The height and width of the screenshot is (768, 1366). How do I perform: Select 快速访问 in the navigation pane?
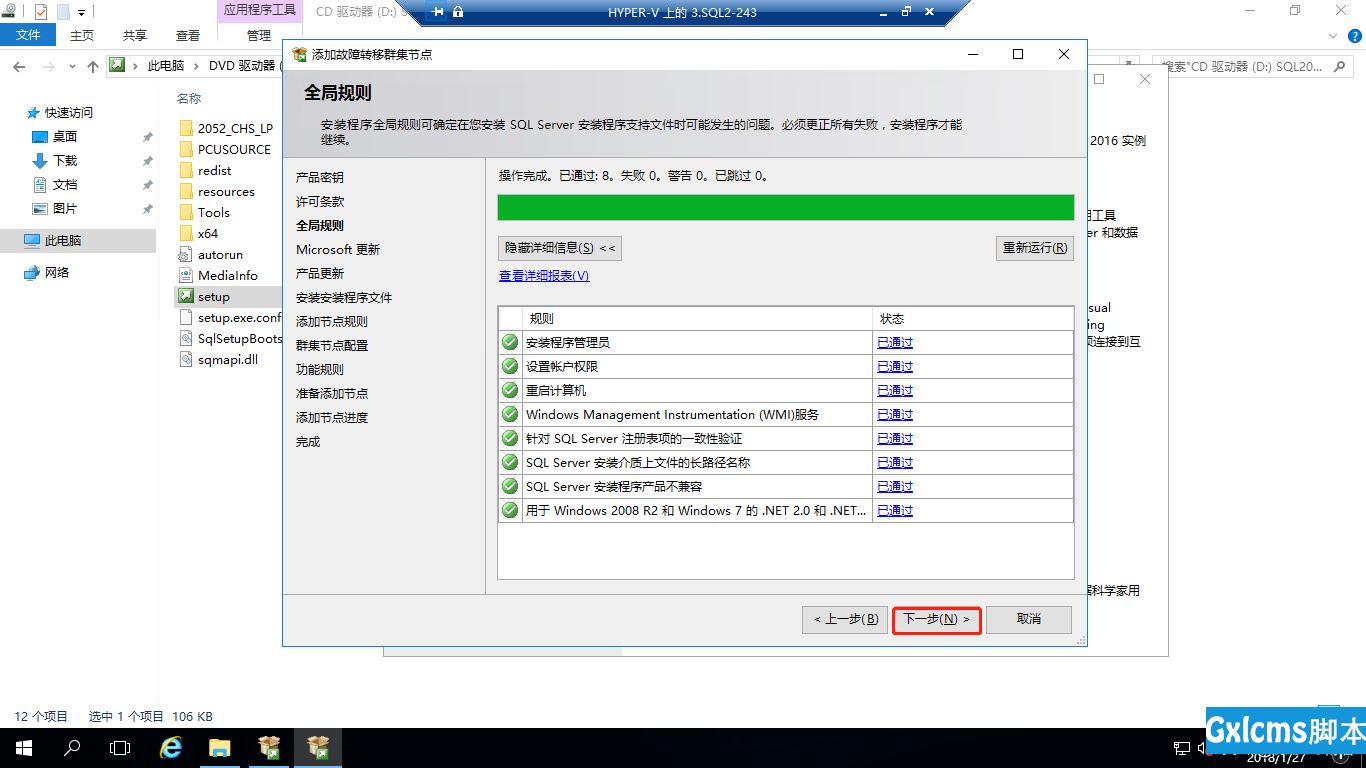point(68,113)
